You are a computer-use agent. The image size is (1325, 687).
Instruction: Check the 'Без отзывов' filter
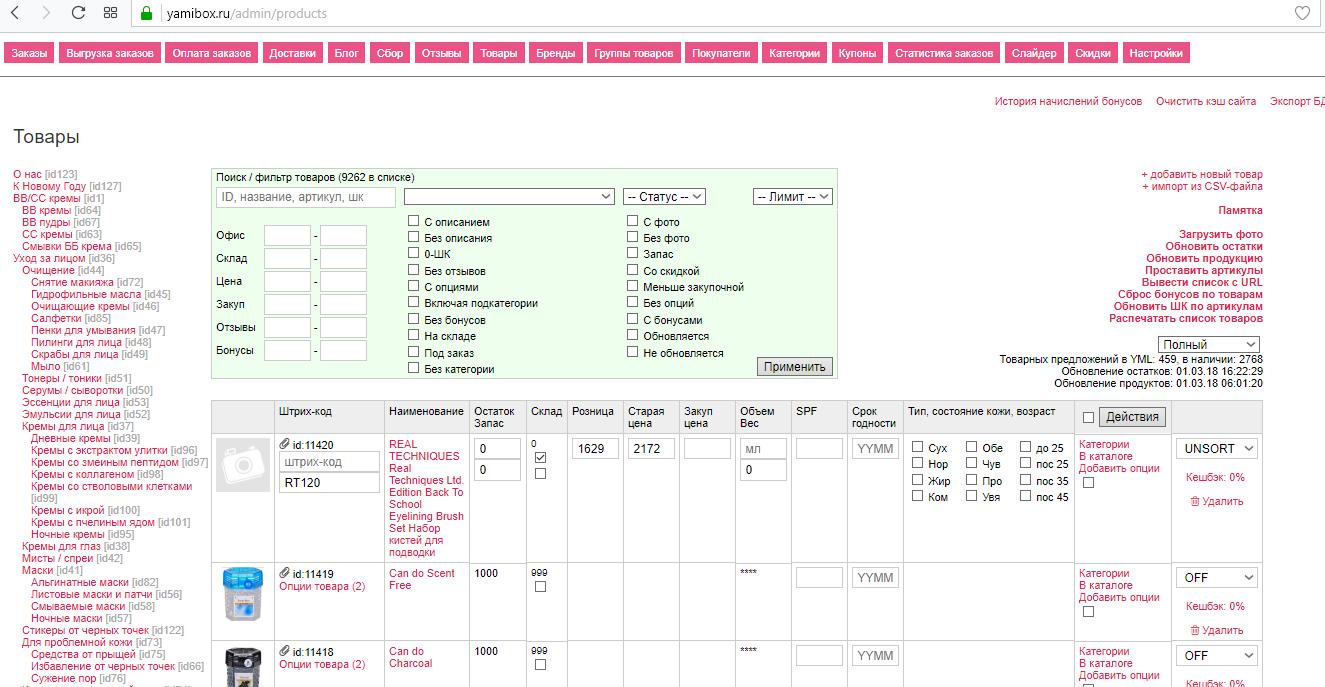414,270
